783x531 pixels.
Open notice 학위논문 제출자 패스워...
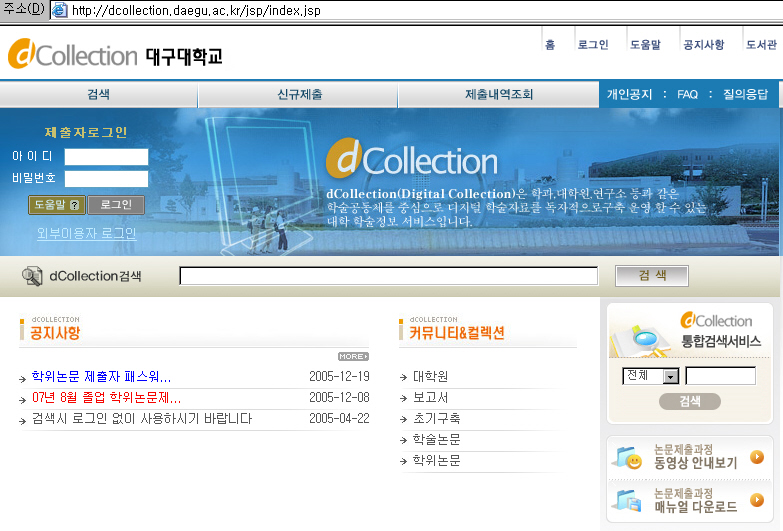[x=101, y=377]
